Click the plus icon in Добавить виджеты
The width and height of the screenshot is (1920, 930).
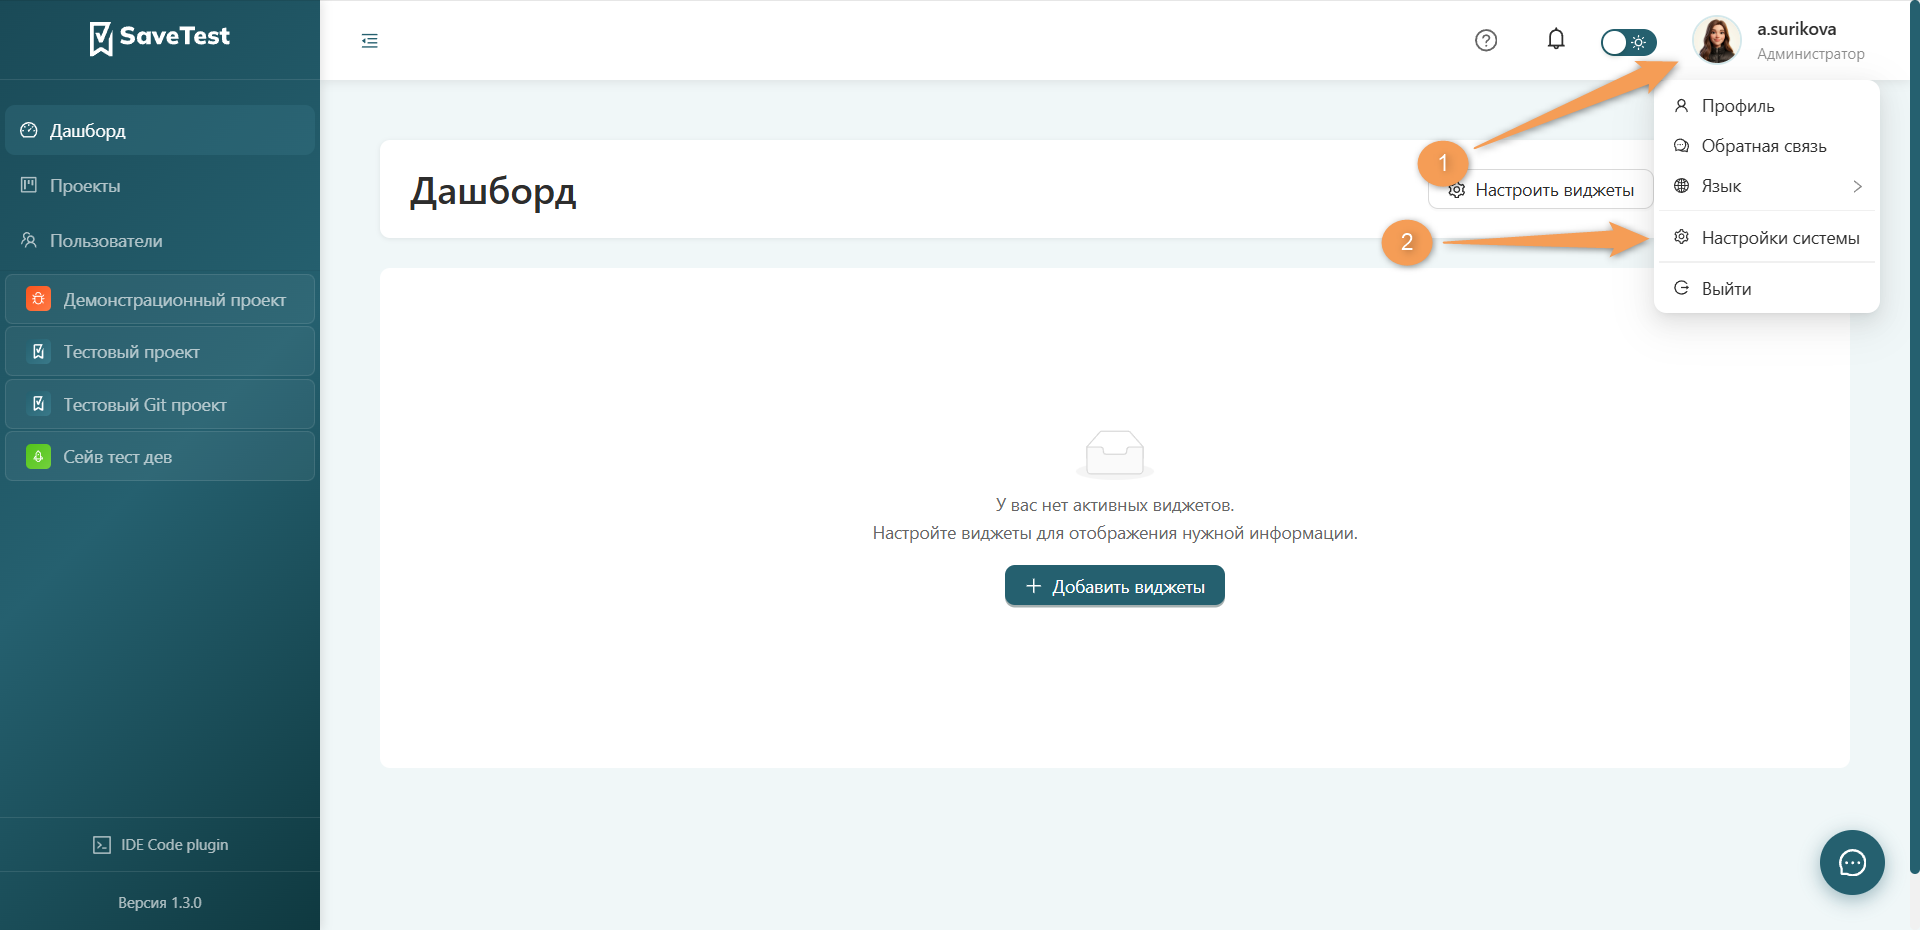(1034, 586)
